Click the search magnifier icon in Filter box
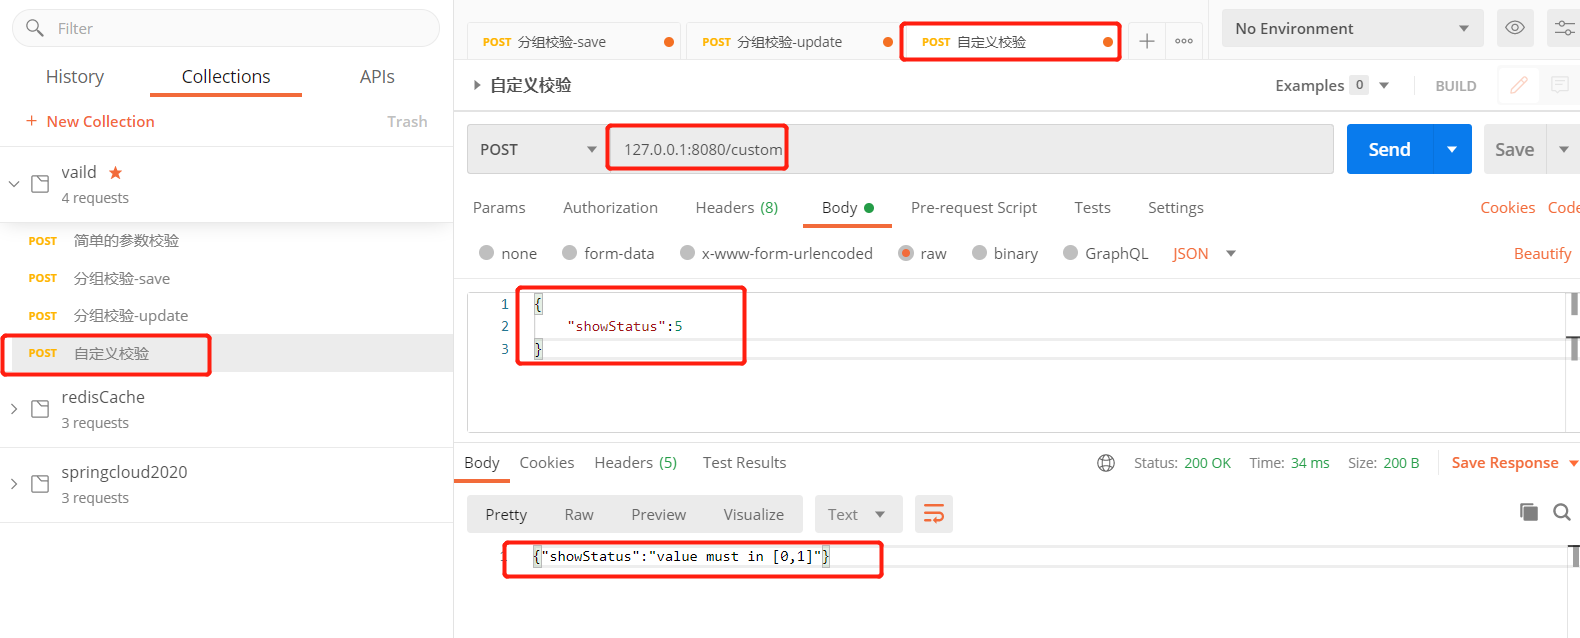This screenshot has width=1580, height=638. (35, 28)
